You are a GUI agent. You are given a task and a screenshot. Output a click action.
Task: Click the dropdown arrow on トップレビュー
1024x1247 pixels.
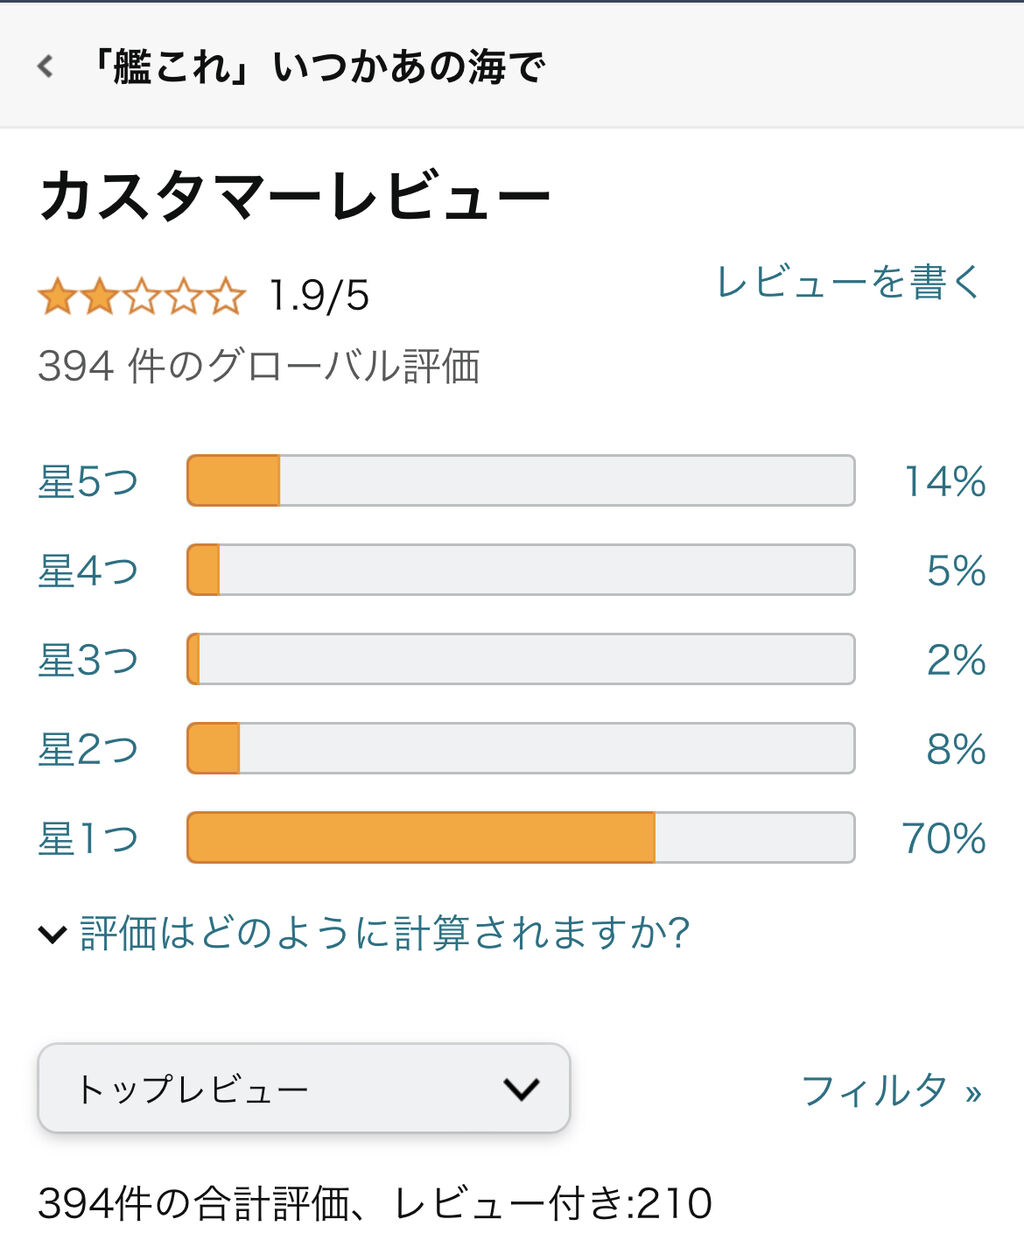[521, 1088]
